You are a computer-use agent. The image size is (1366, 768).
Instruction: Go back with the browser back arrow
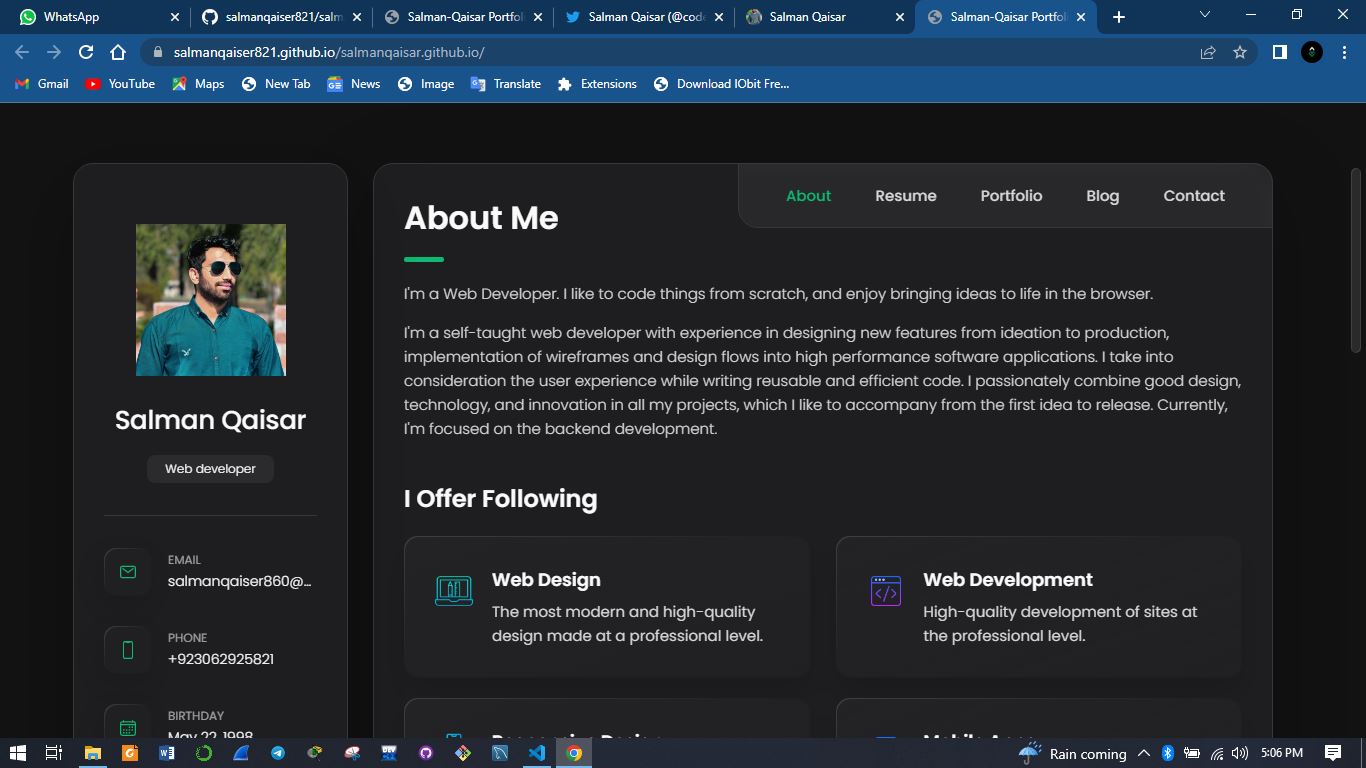tap(22, 52)
